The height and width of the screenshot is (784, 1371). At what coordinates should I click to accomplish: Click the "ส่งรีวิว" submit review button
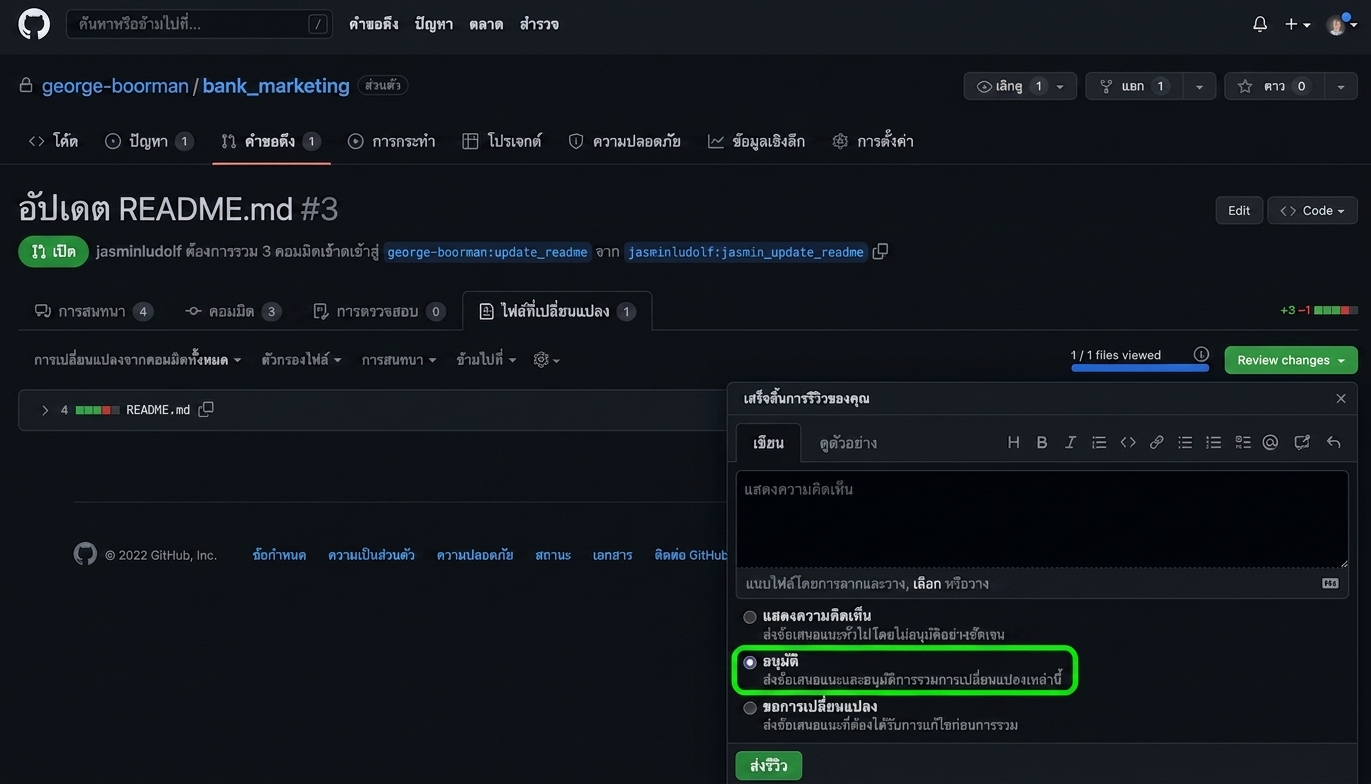(x=769, y=766)
